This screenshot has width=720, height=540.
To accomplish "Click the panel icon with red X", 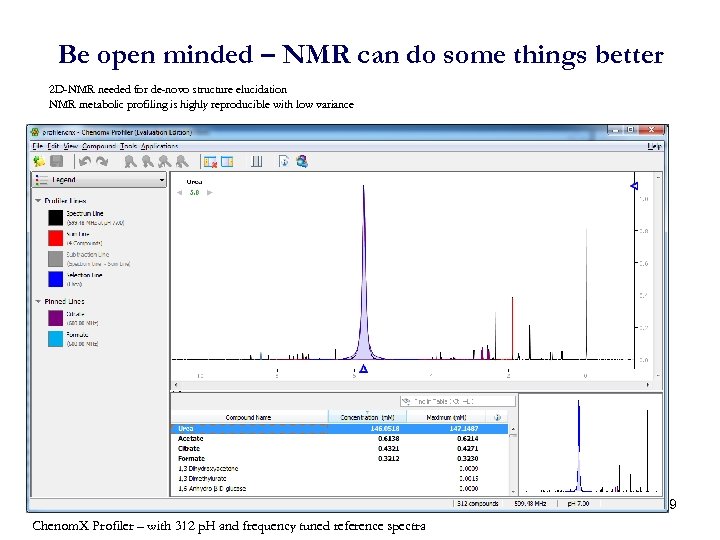I will click(x=210, y=162).
